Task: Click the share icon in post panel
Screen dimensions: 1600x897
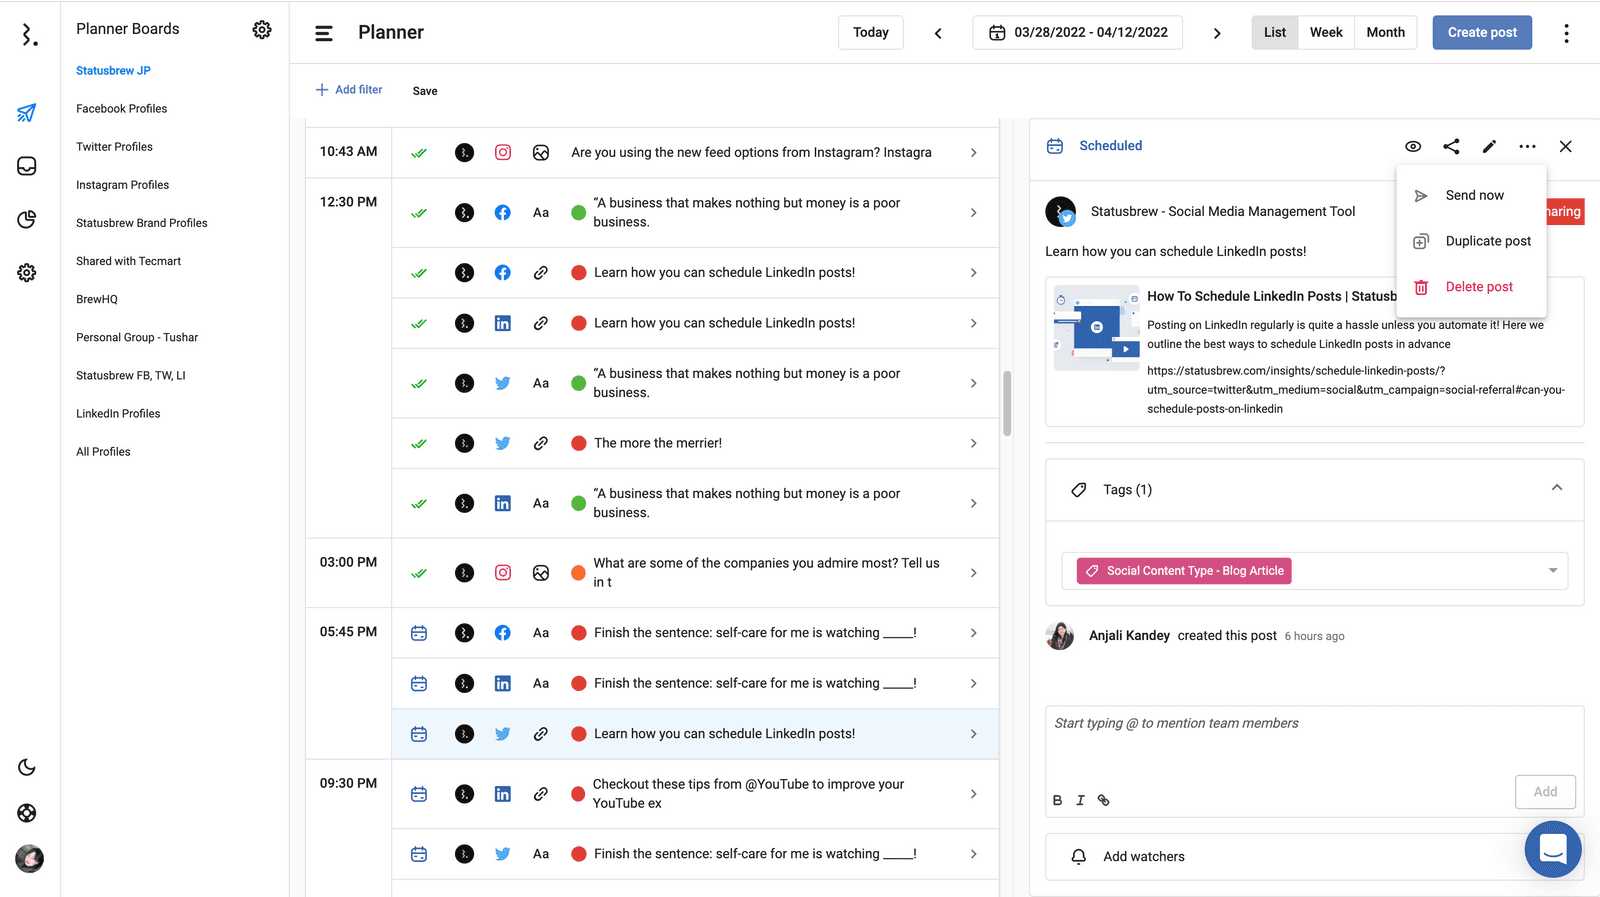Action: 1451,146
